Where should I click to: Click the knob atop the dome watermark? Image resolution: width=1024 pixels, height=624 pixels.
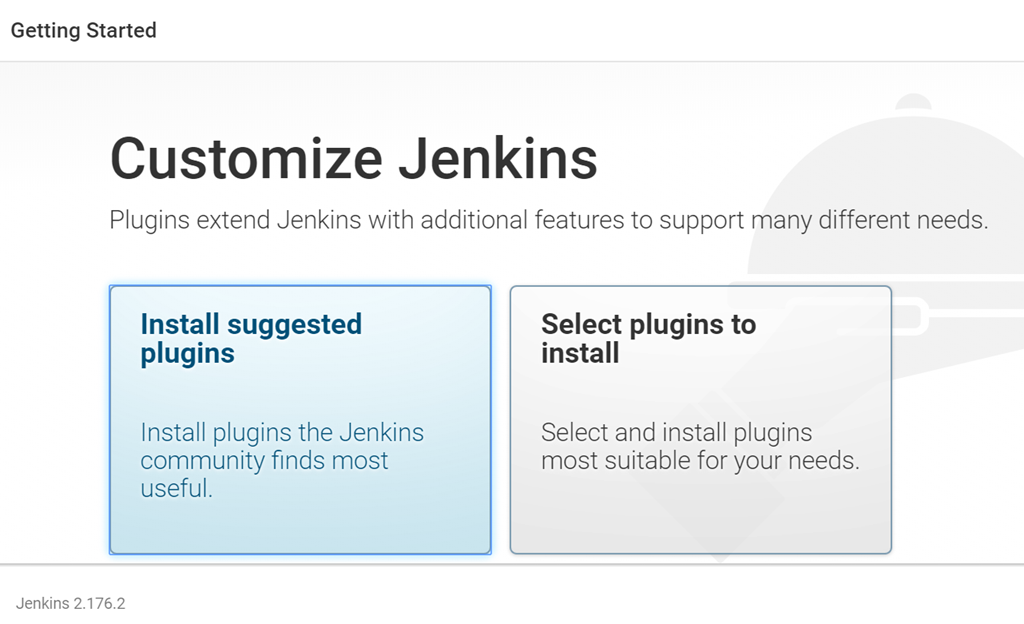coord(913,104)
